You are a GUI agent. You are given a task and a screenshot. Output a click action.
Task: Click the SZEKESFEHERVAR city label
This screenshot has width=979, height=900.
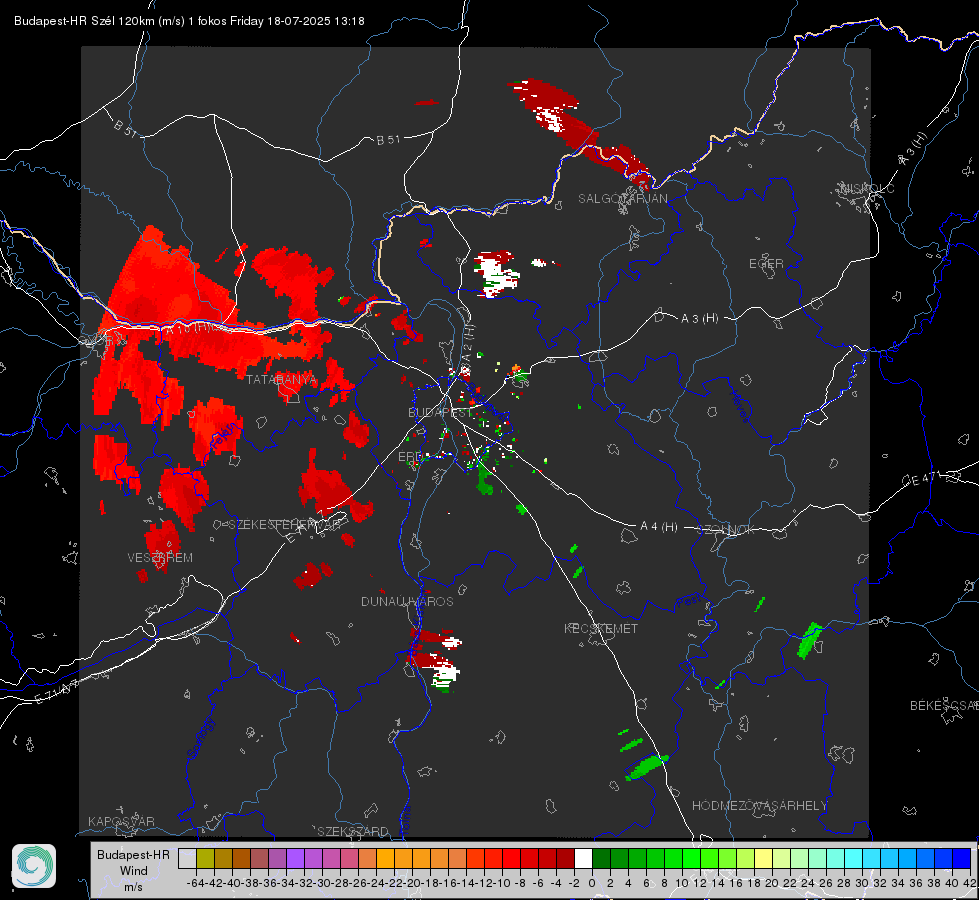click(x=287, y=525)
